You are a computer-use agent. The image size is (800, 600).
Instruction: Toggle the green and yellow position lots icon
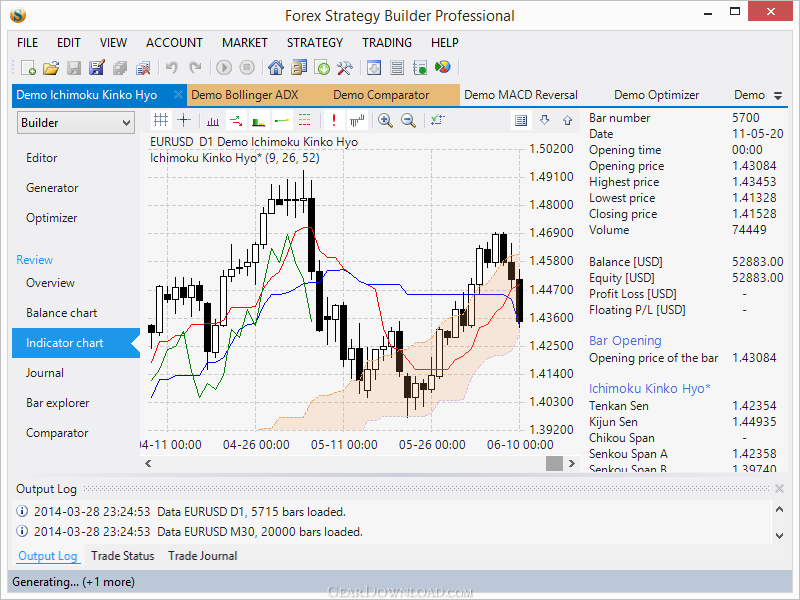pos(259,121)
